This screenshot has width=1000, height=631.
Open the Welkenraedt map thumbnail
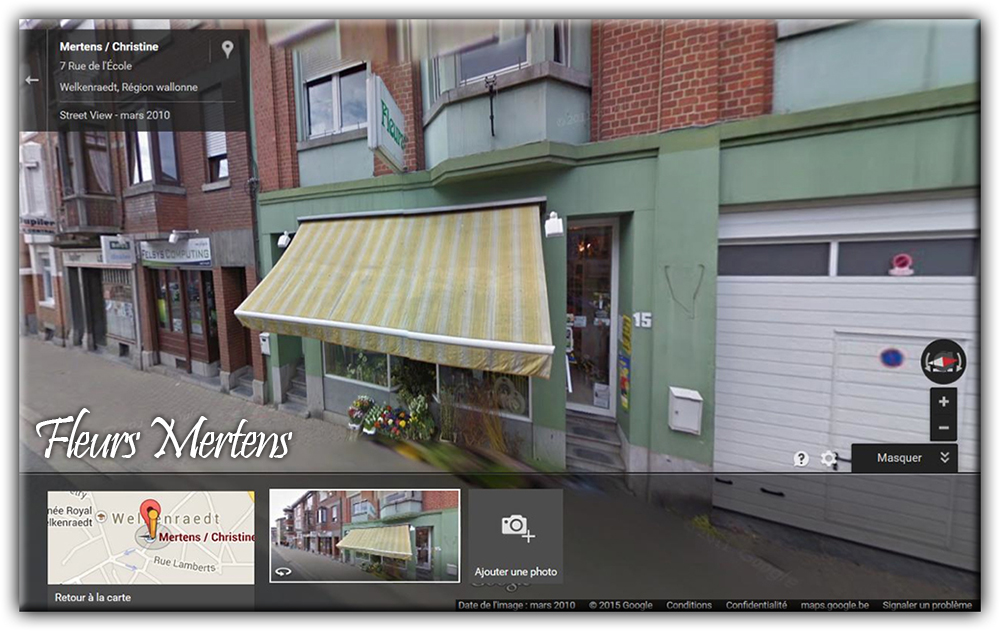pos(151,537)
